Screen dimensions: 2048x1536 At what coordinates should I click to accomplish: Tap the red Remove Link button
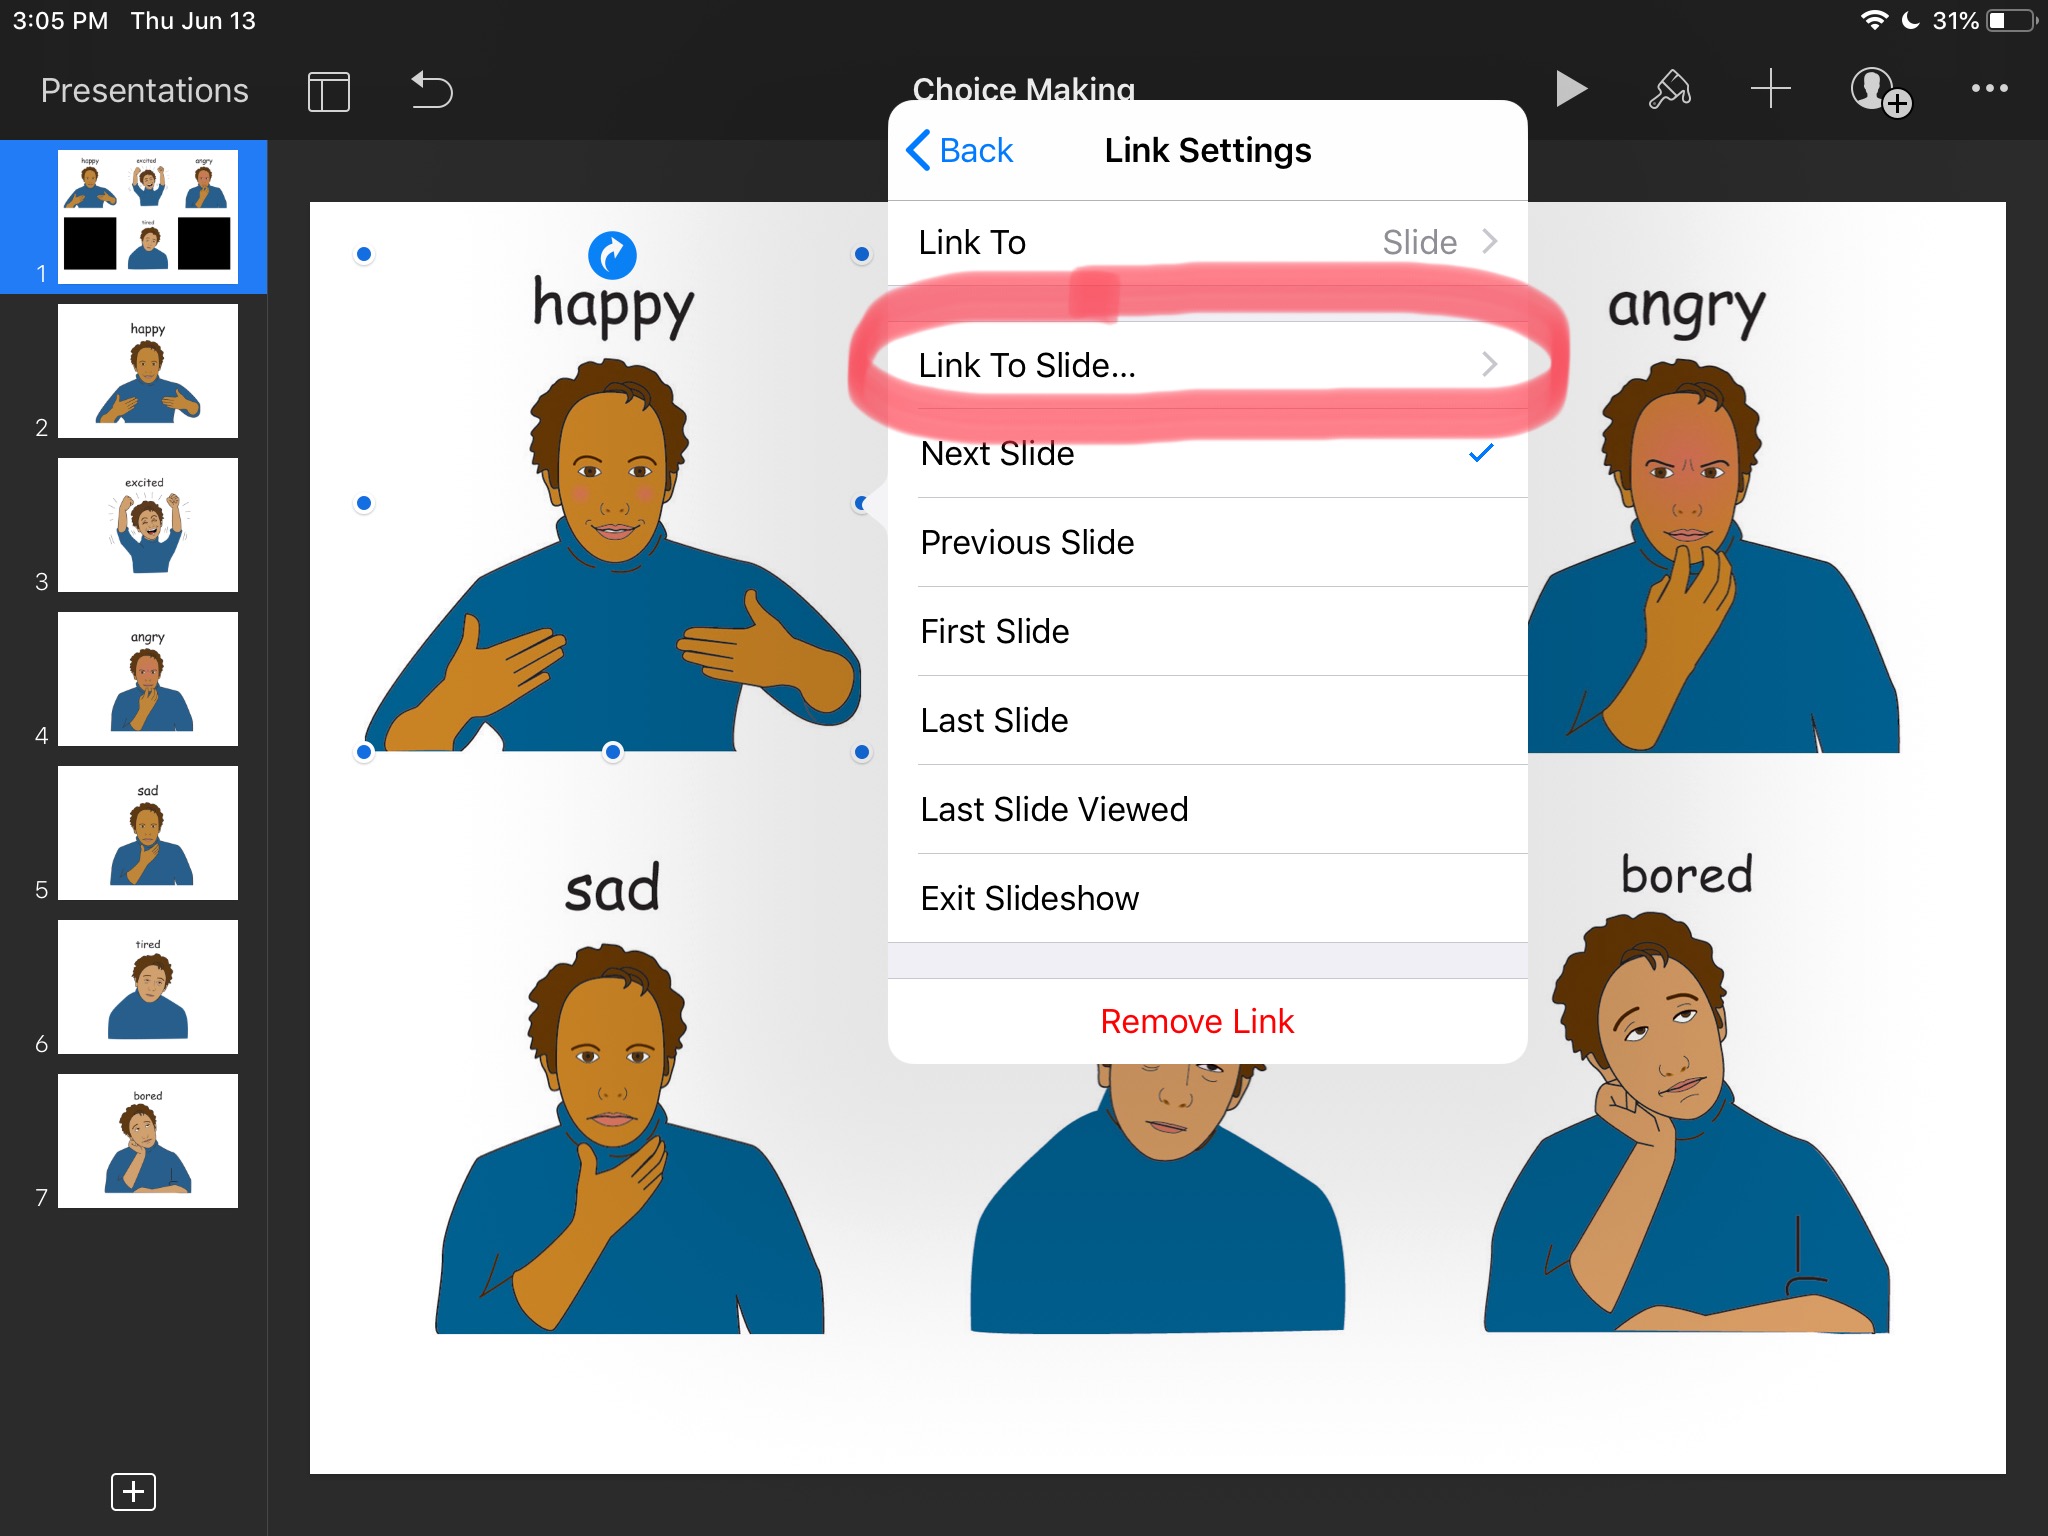1197,1022
